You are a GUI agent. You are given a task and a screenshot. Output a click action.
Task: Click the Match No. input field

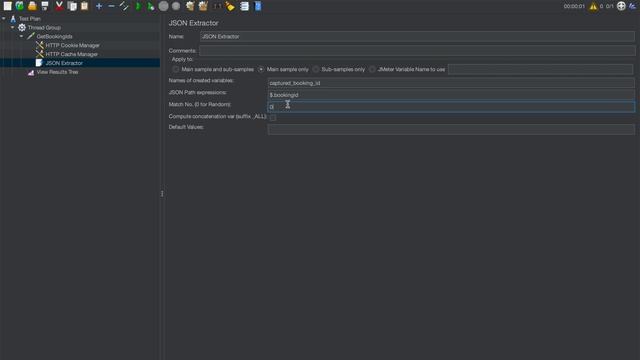451,107
